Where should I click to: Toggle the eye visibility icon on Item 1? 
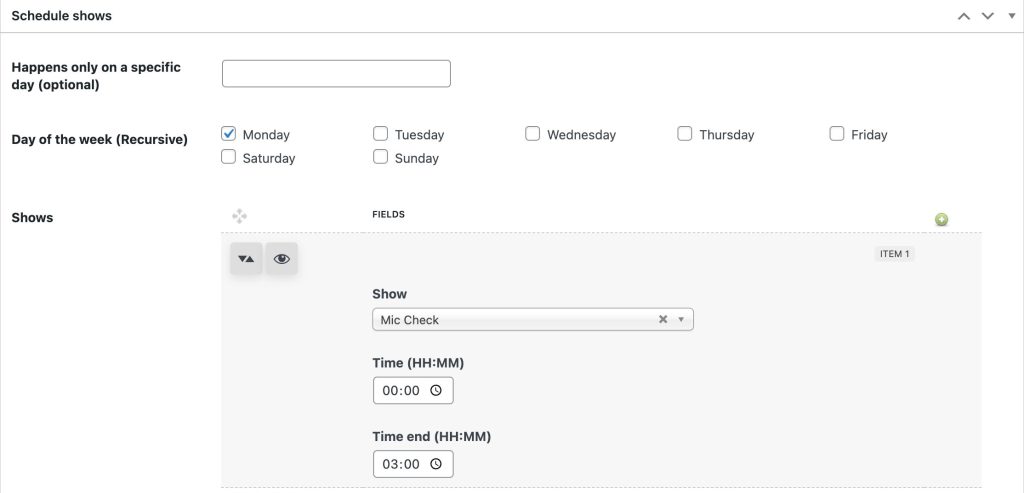click(282, 258)
